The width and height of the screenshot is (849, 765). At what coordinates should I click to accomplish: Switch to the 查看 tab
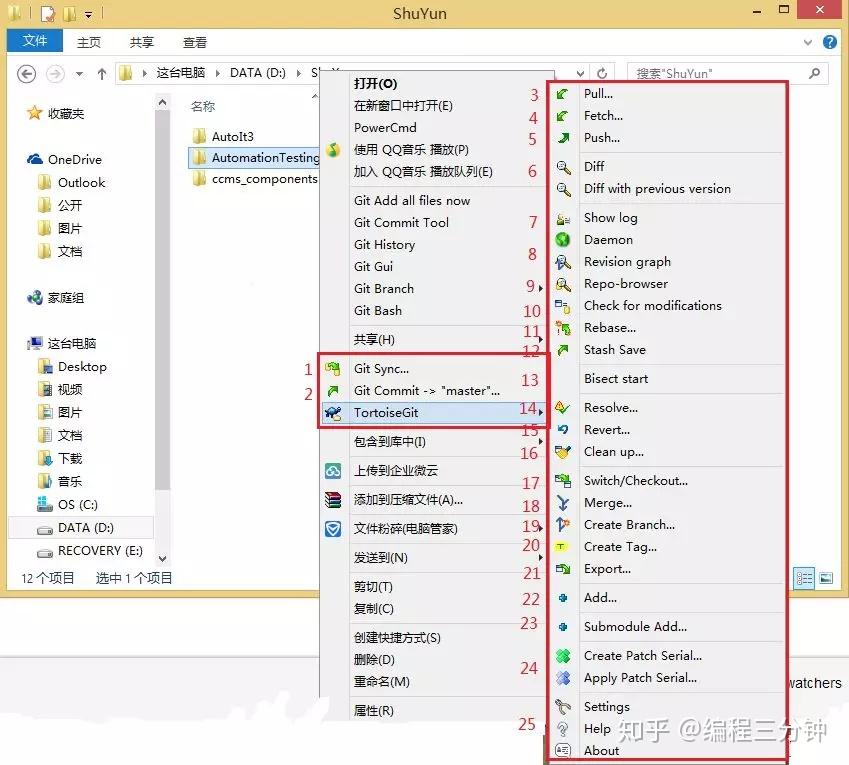tap(195, 42)
